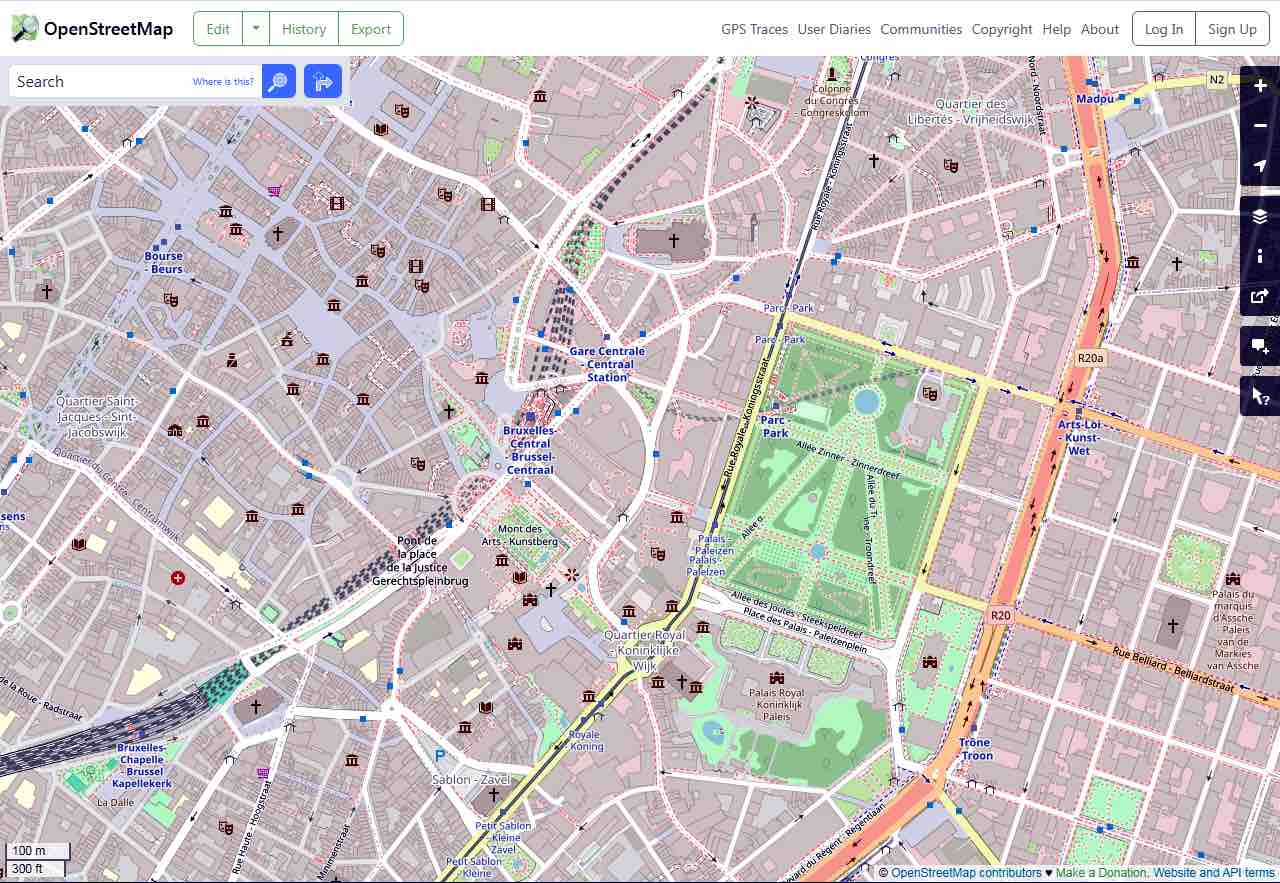Image resolution: width=1280 pixels, height=883 pixels.
Task: Click the Colonne du Congrès monument icon
Action: [x=832, y=75]
